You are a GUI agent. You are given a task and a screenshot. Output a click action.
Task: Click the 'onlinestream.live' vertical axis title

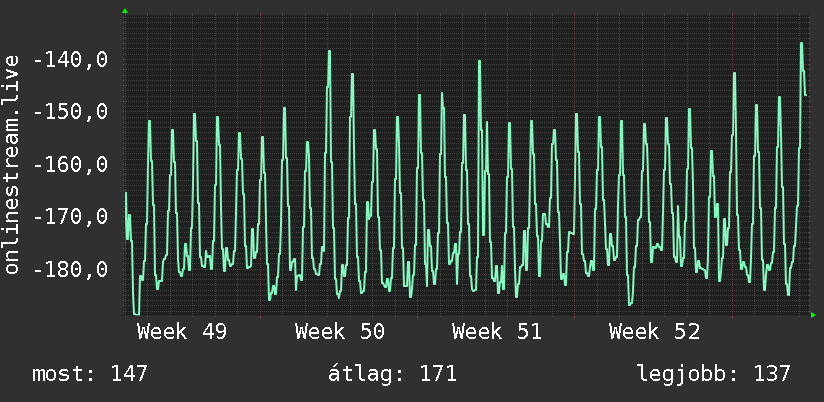12,164
